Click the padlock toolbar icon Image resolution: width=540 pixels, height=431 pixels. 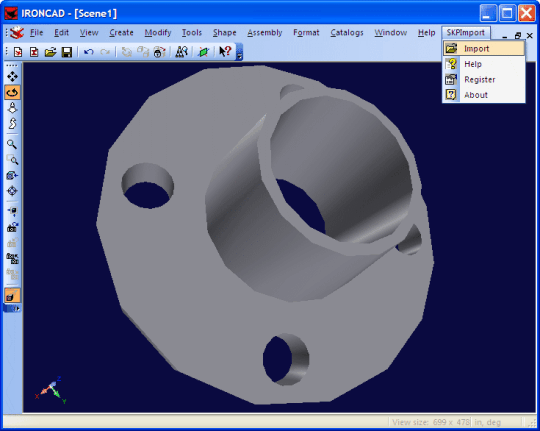(159, 52)
